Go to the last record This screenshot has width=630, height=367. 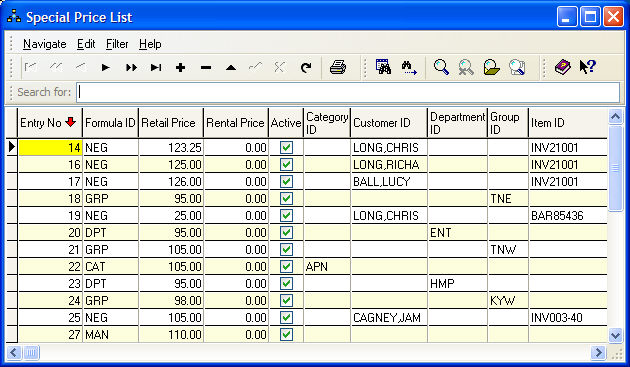tap(156, 67)
